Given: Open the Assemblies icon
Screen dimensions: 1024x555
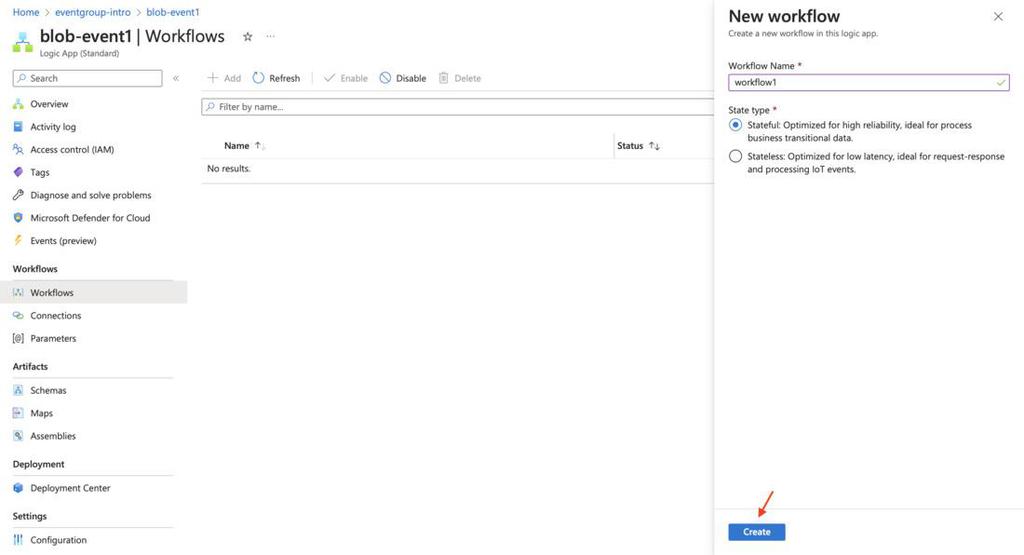Looking at the screenshot, I should pos(18,436).
